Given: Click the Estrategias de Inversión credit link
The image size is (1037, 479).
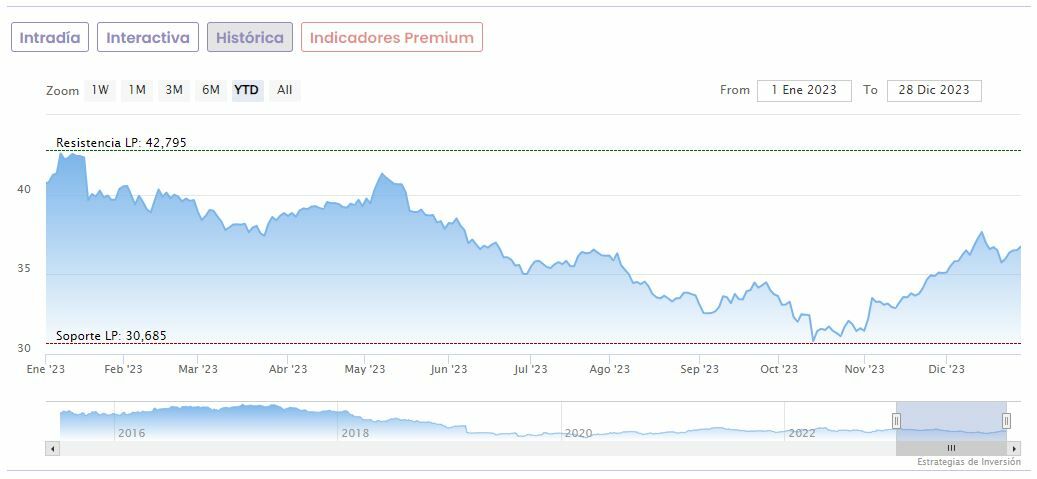Looking at the screenshot, I should [x=968, y=462].
